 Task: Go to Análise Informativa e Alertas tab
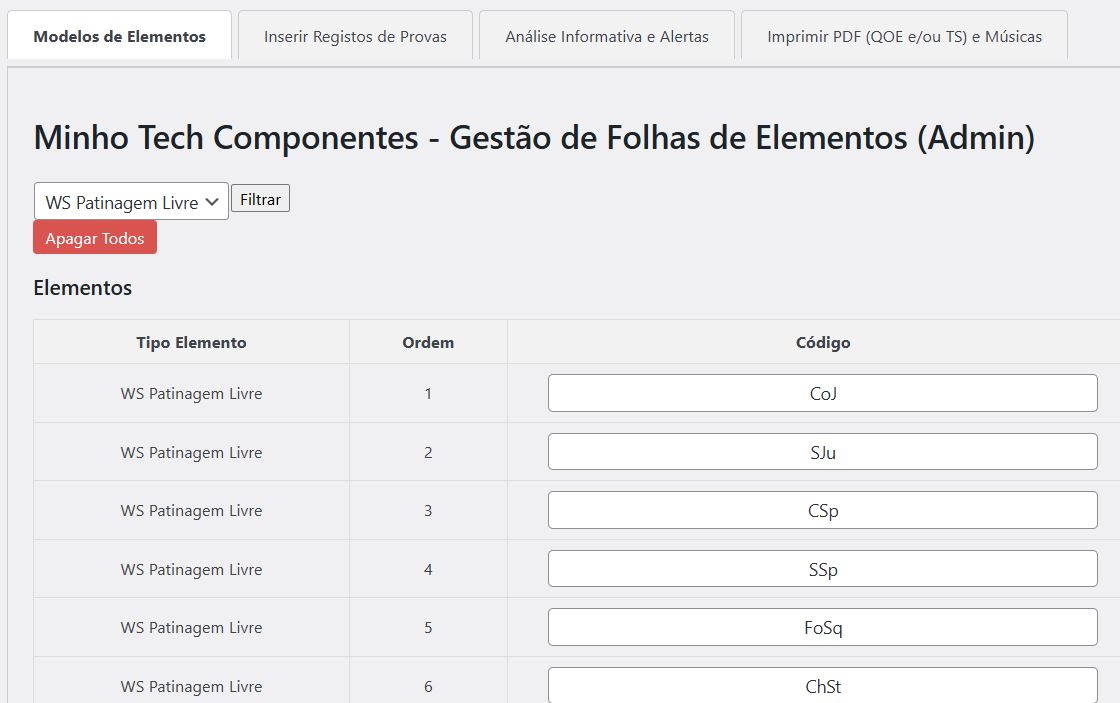(607, 37)
